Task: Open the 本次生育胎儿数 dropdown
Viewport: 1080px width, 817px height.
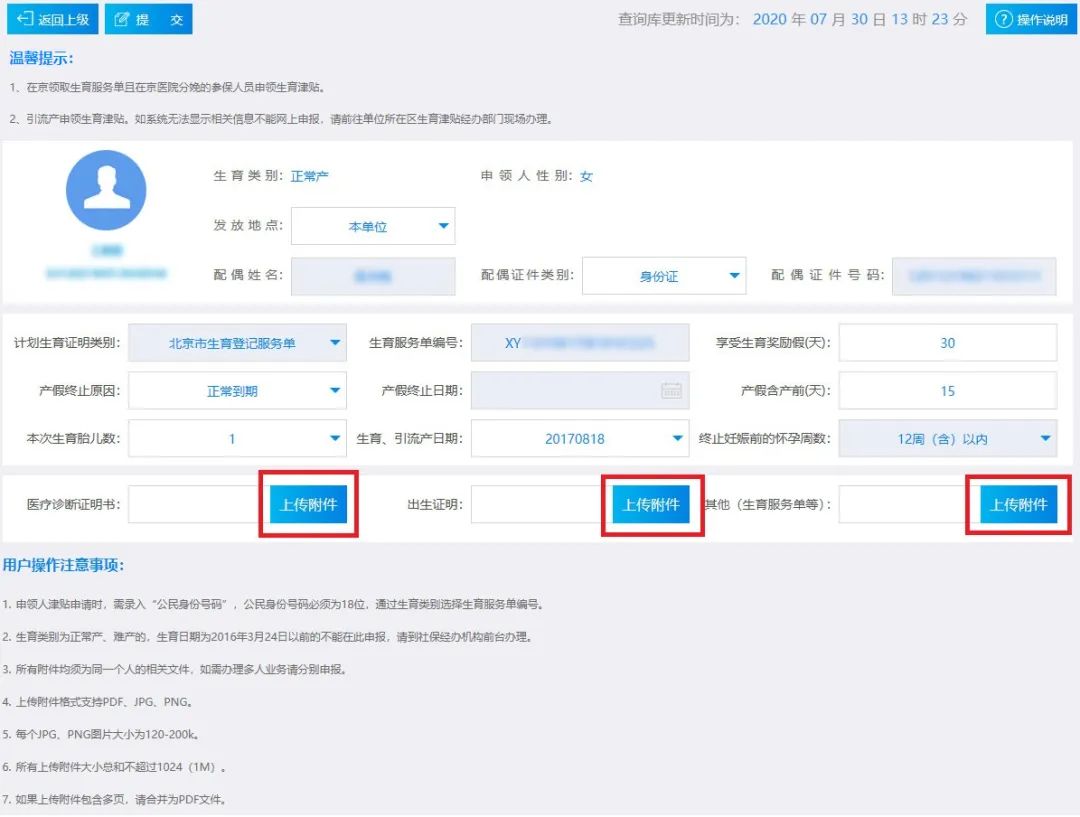Action: pos(237,439)
